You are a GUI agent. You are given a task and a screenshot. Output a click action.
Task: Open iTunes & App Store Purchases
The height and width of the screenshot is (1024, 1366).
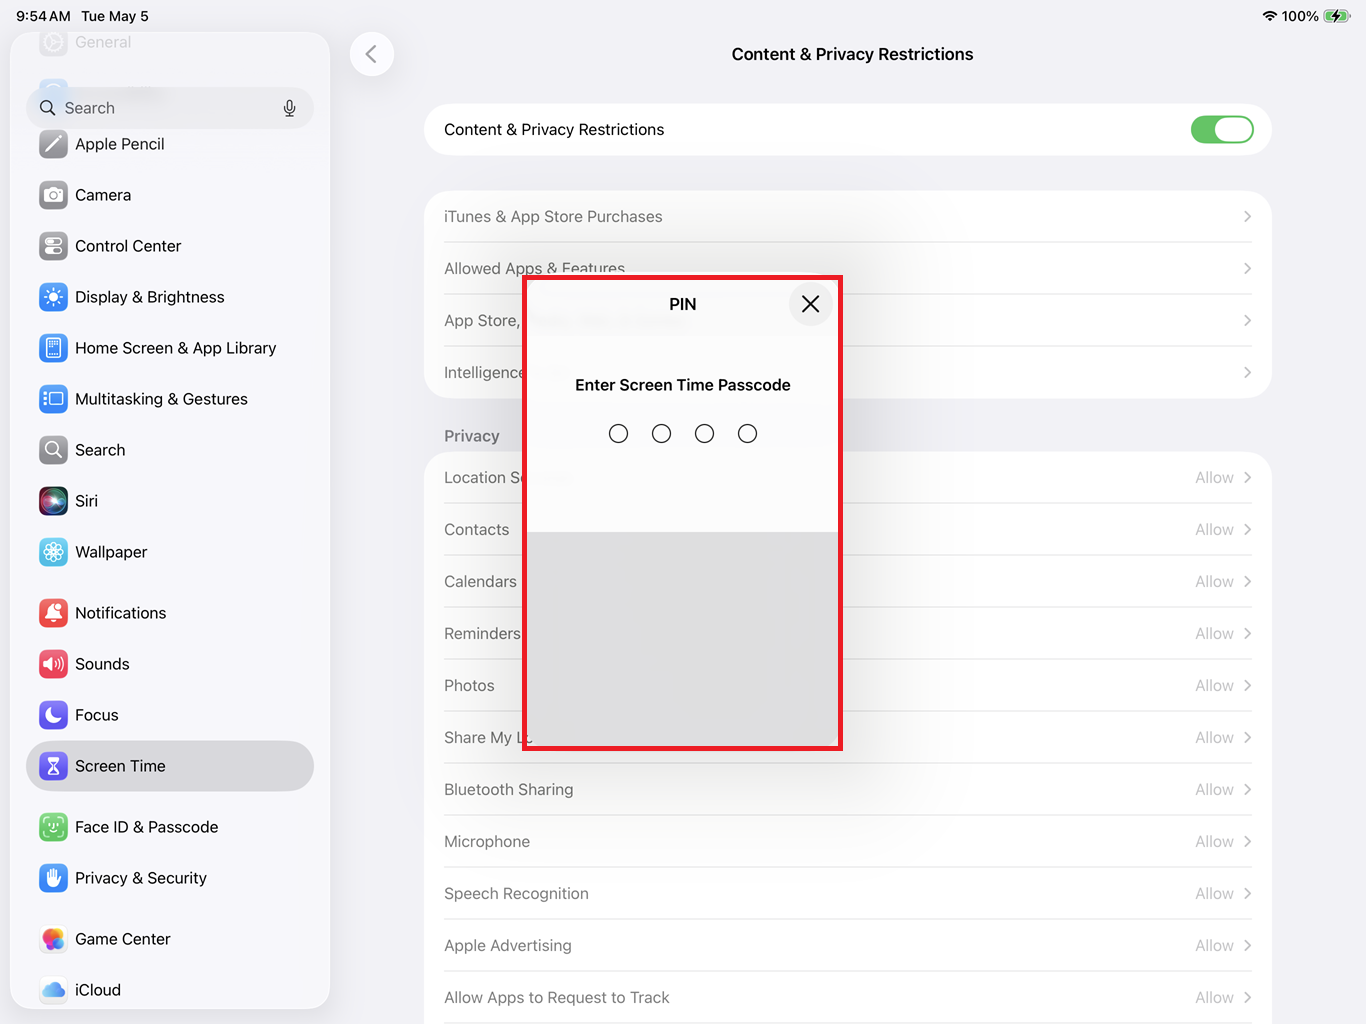[848, 217]
